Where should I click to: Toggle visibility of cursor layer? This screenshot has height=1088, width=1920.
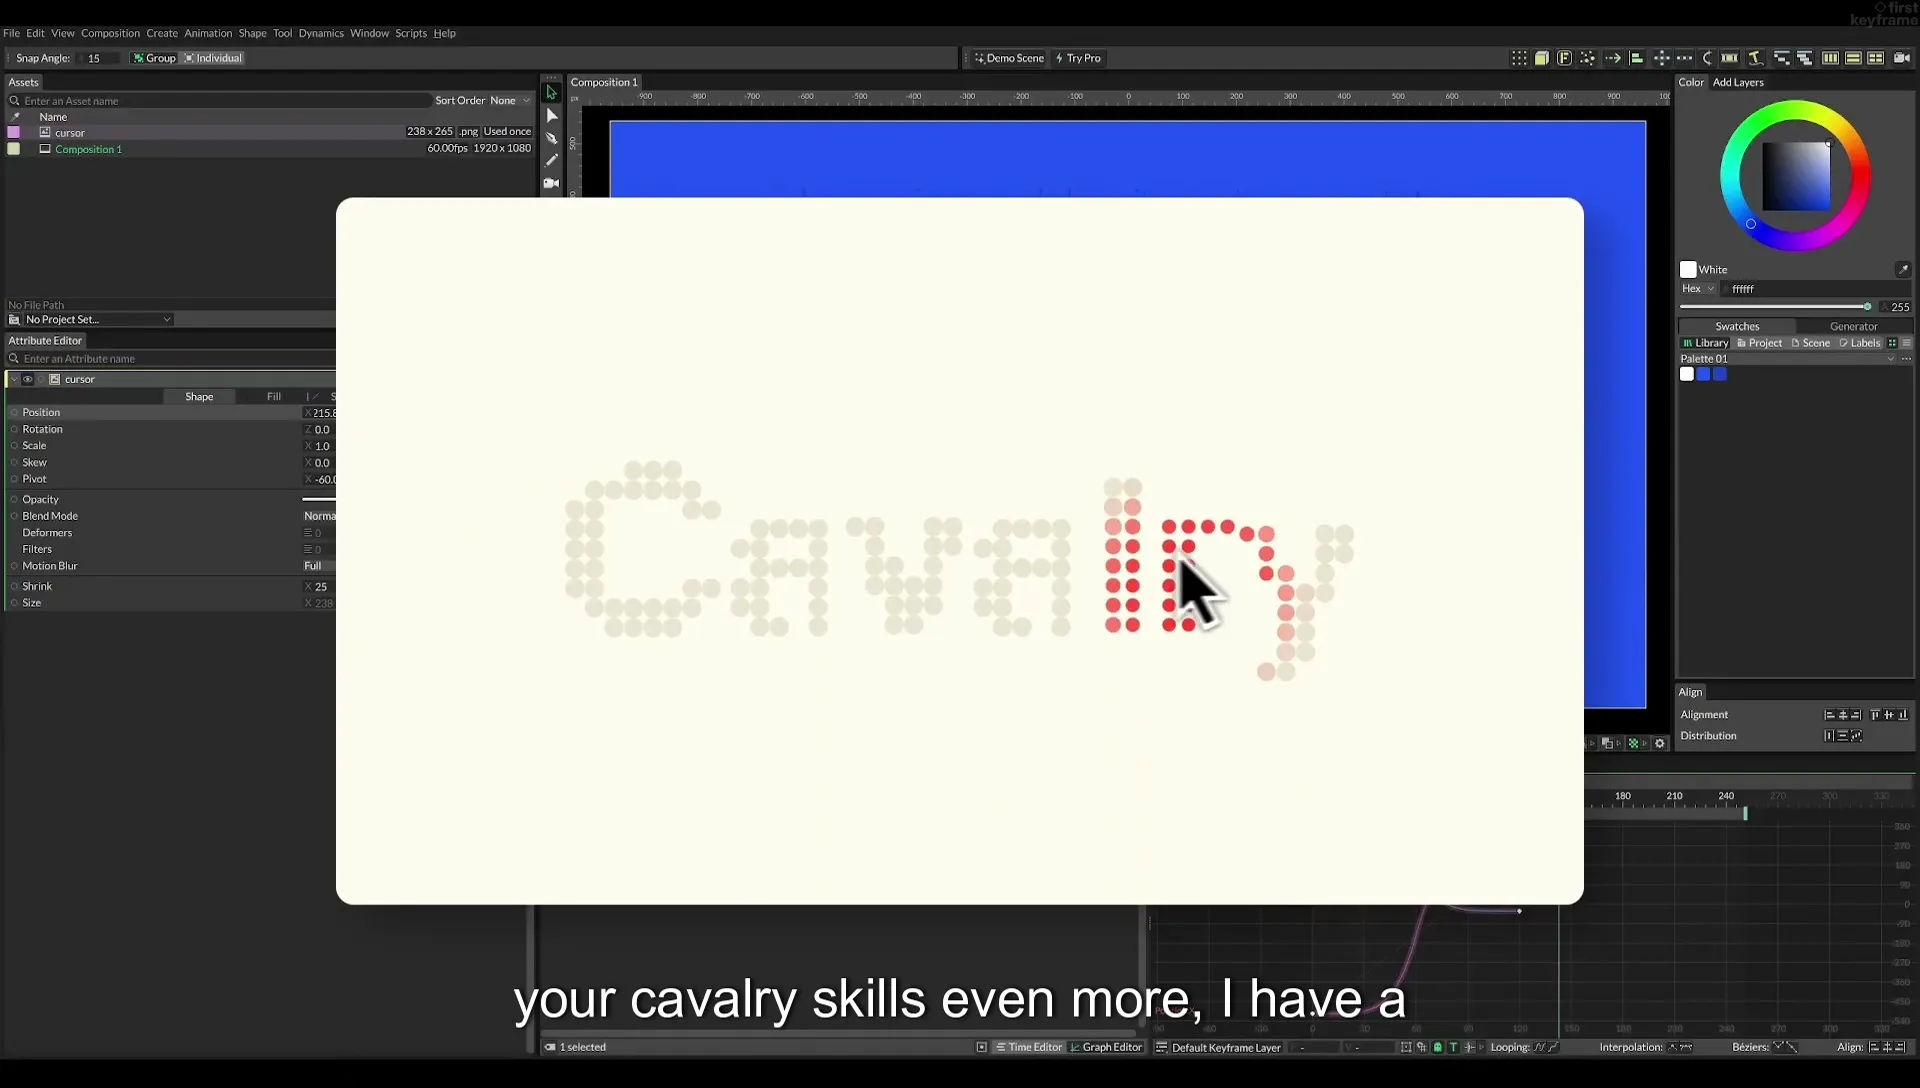pyautogui.click(x=28, y=379)
